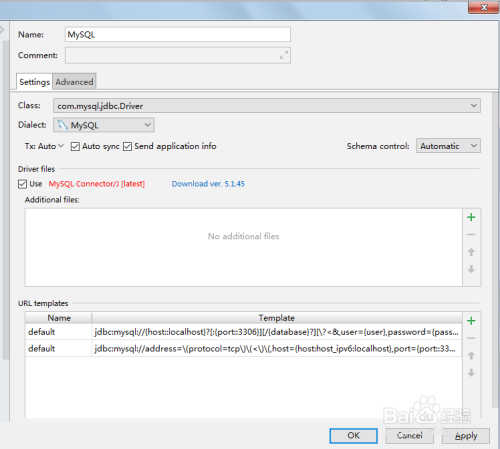Image resolution: width=500 pixels, height=449 pixels.
Task: Move additional file up arrow
Action: pos(471,252)
